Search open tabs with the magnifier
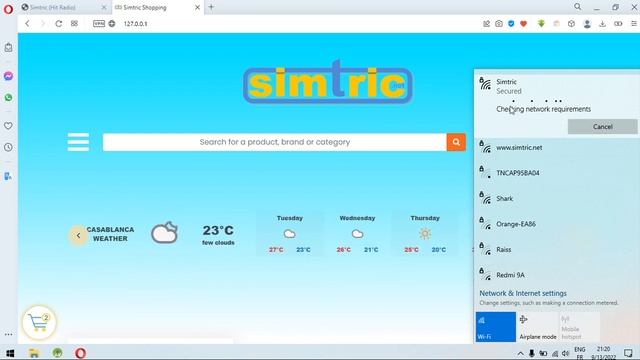The height and width of the screenshot is (360, 640). [578, 7]
